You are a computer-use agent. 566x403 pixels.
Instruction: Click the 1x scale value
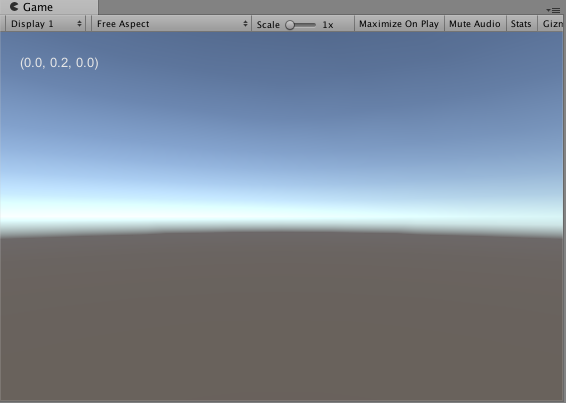pos(328,25)
